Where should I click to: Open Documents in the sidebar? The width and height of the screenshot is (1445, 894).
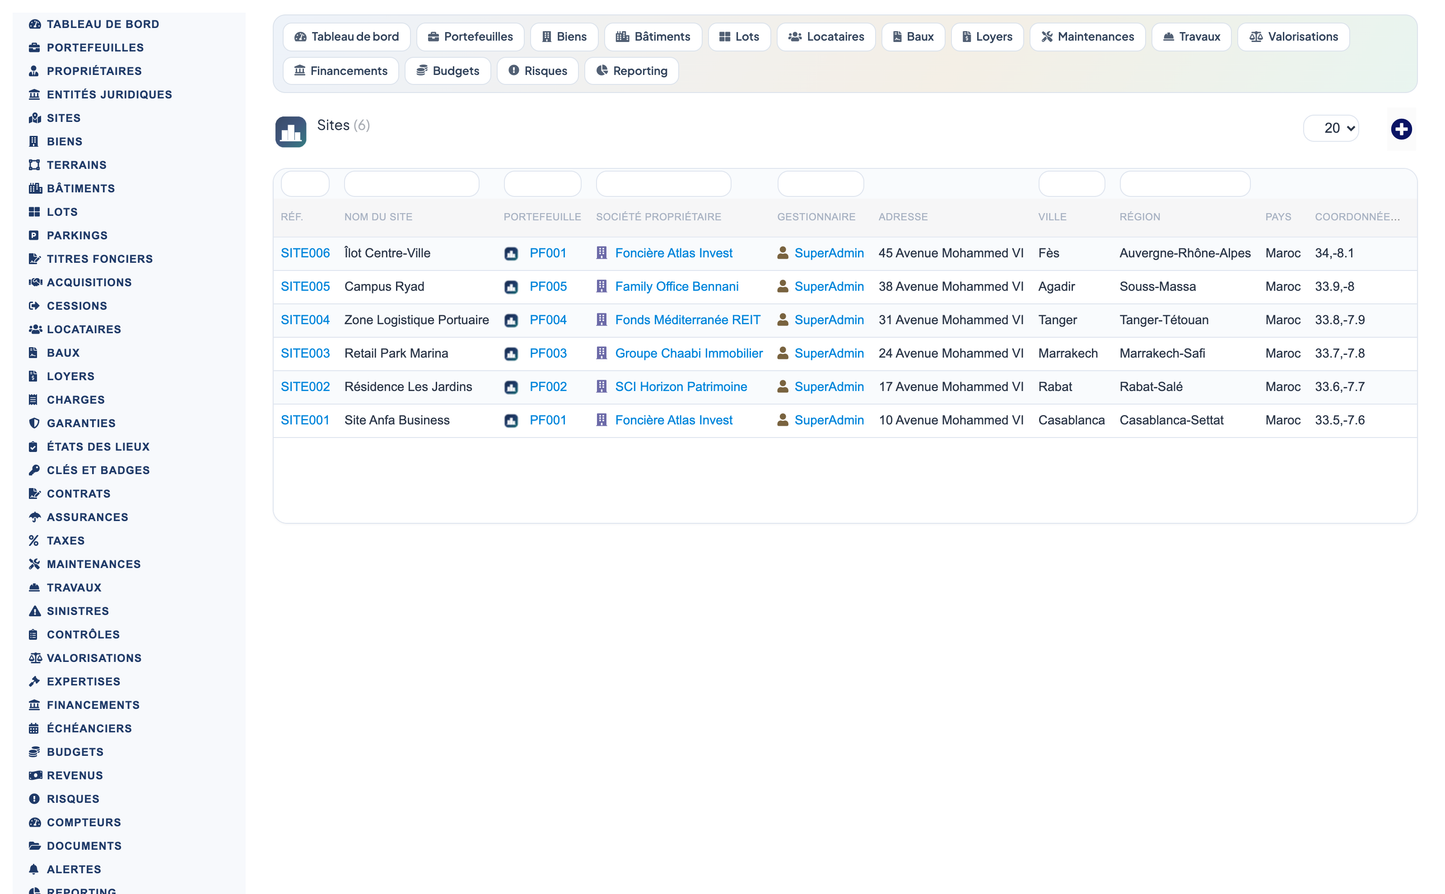pyautogui.click(x=84, y=846)
